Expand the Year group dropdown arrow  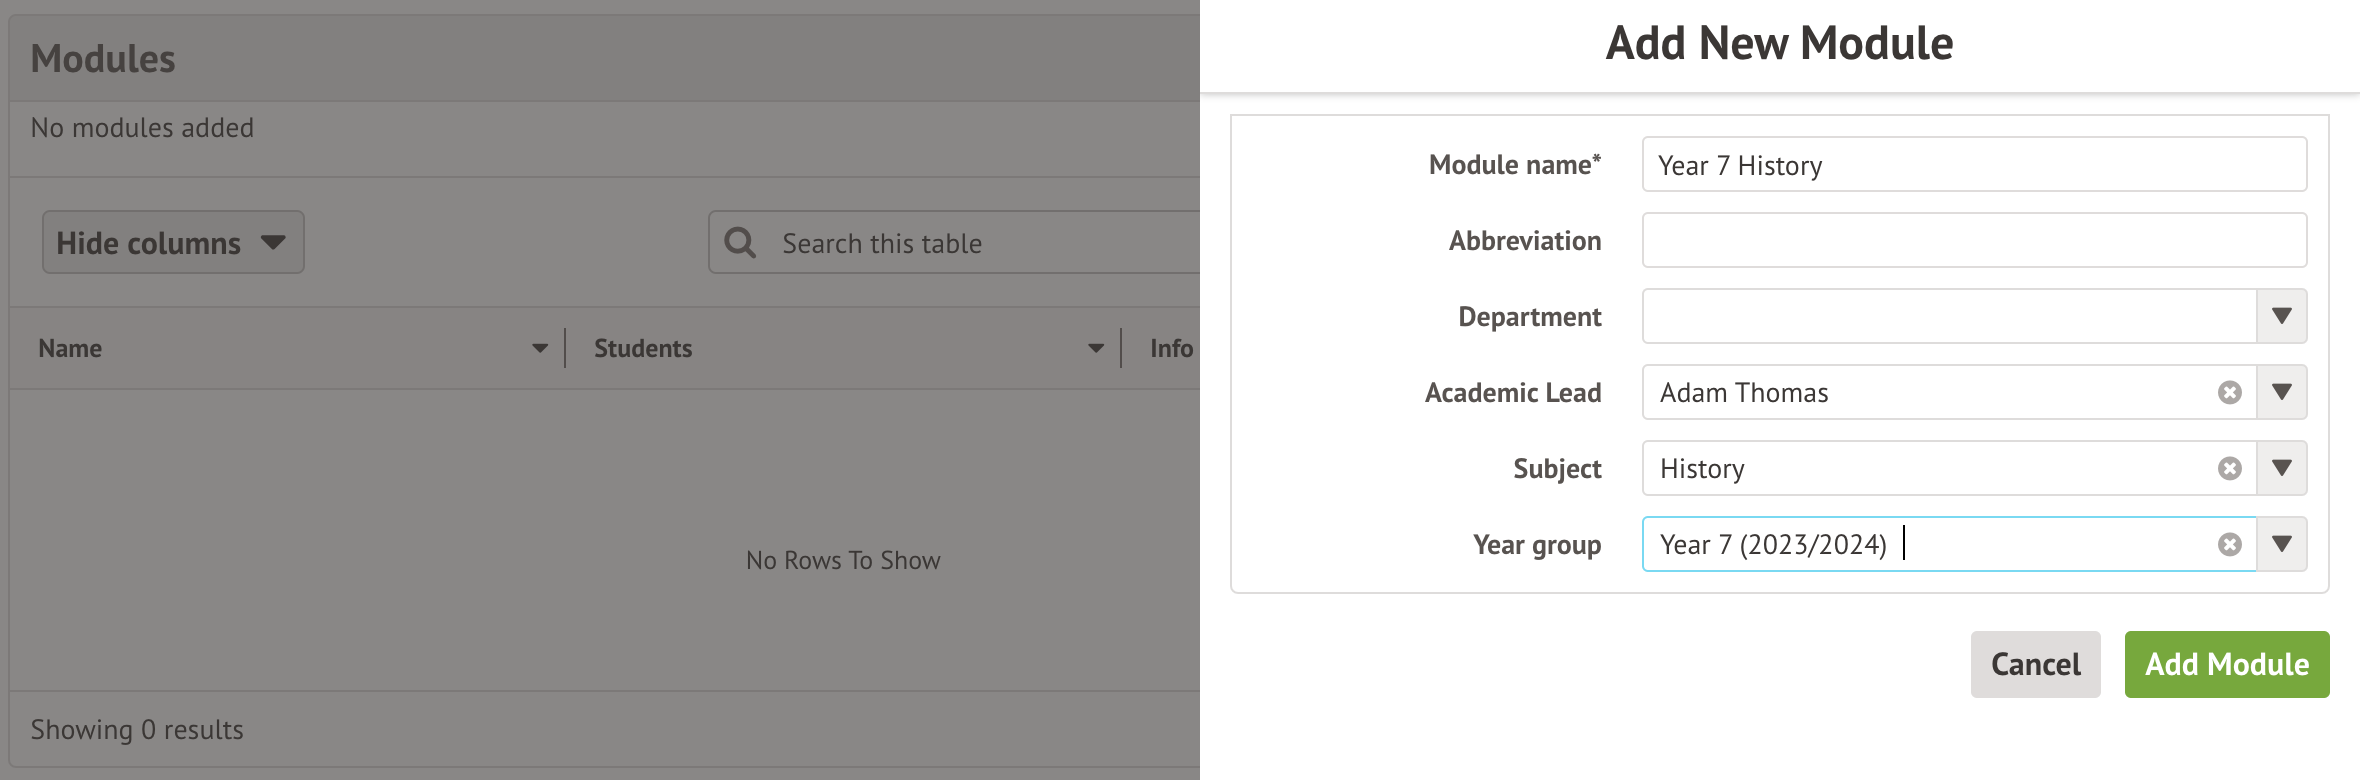pos(2281,544)
